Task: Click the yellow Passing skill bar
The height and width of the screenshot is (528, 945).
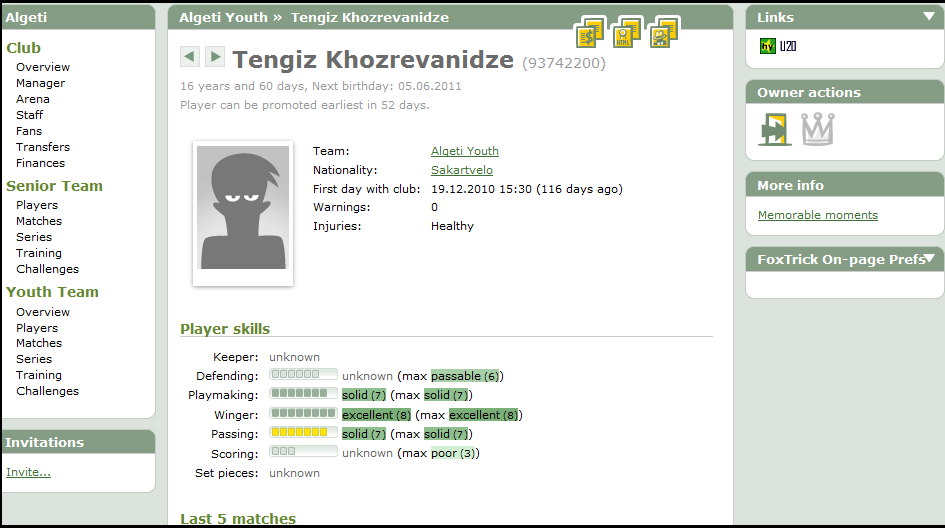Action: point(303,432)
